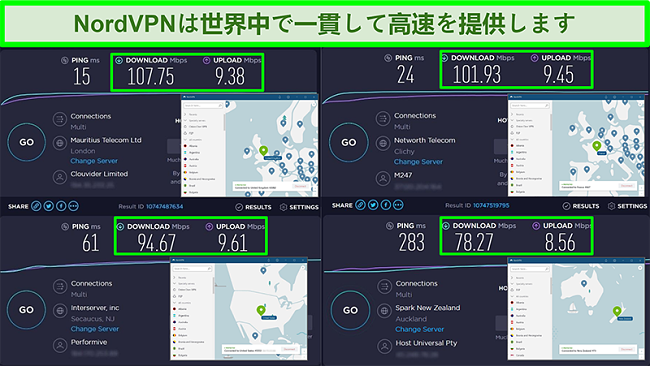650x366 pixels.
Task: Click globe server icon beside Mauritius Telecom Ltd
Action: point(60,143)
